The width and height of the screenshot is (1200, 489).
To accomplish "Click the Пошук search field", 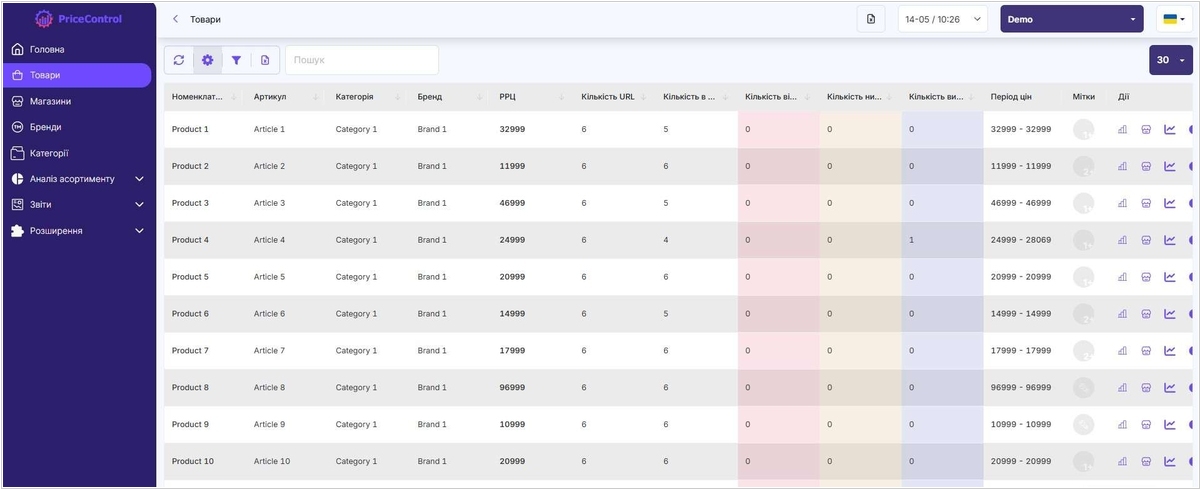I will click(x=362, y=60).
